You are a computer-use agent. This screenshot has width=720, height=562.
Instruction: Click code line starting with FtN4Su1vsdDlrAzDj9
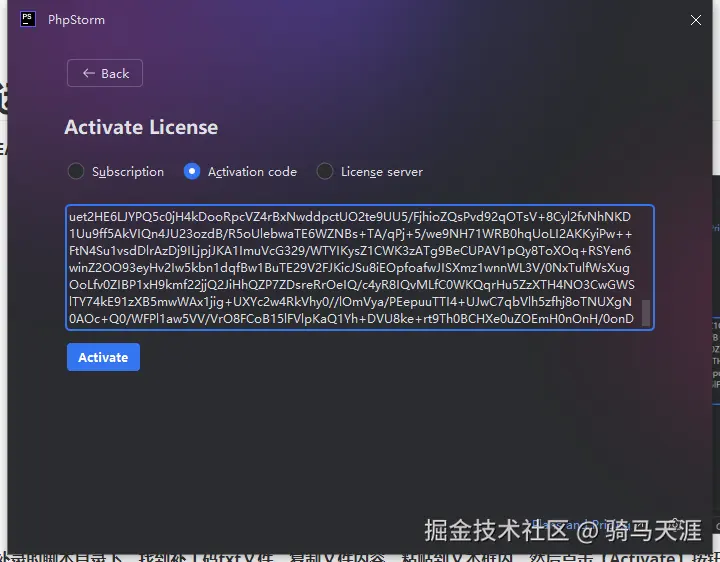[x=350, y=251]
